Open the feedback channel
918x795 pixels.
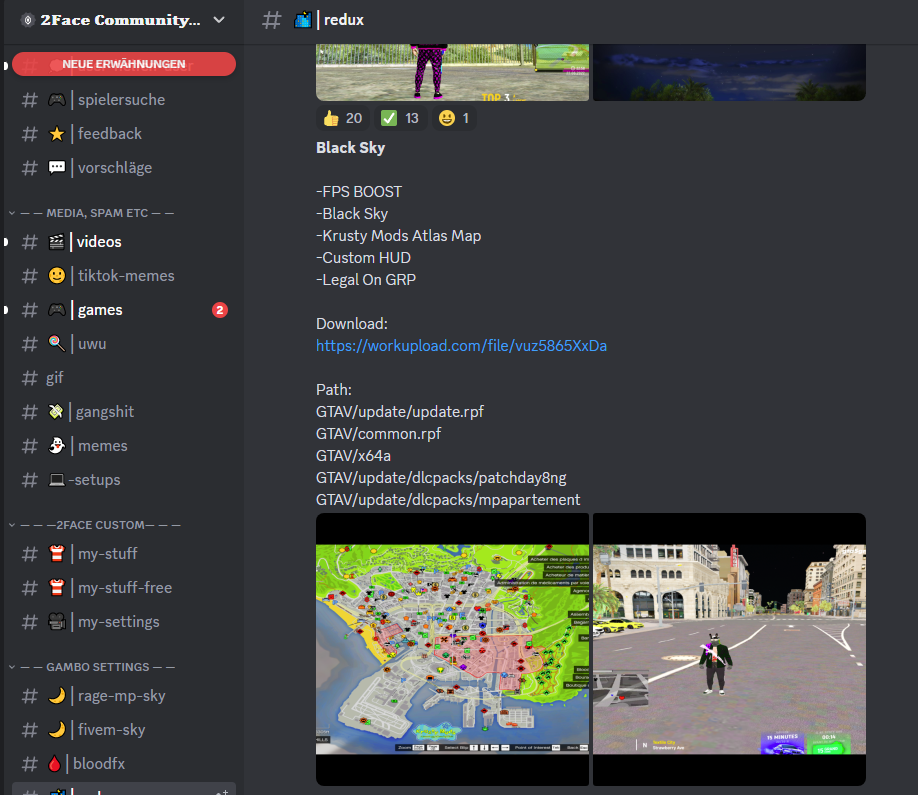pos(124,133)
